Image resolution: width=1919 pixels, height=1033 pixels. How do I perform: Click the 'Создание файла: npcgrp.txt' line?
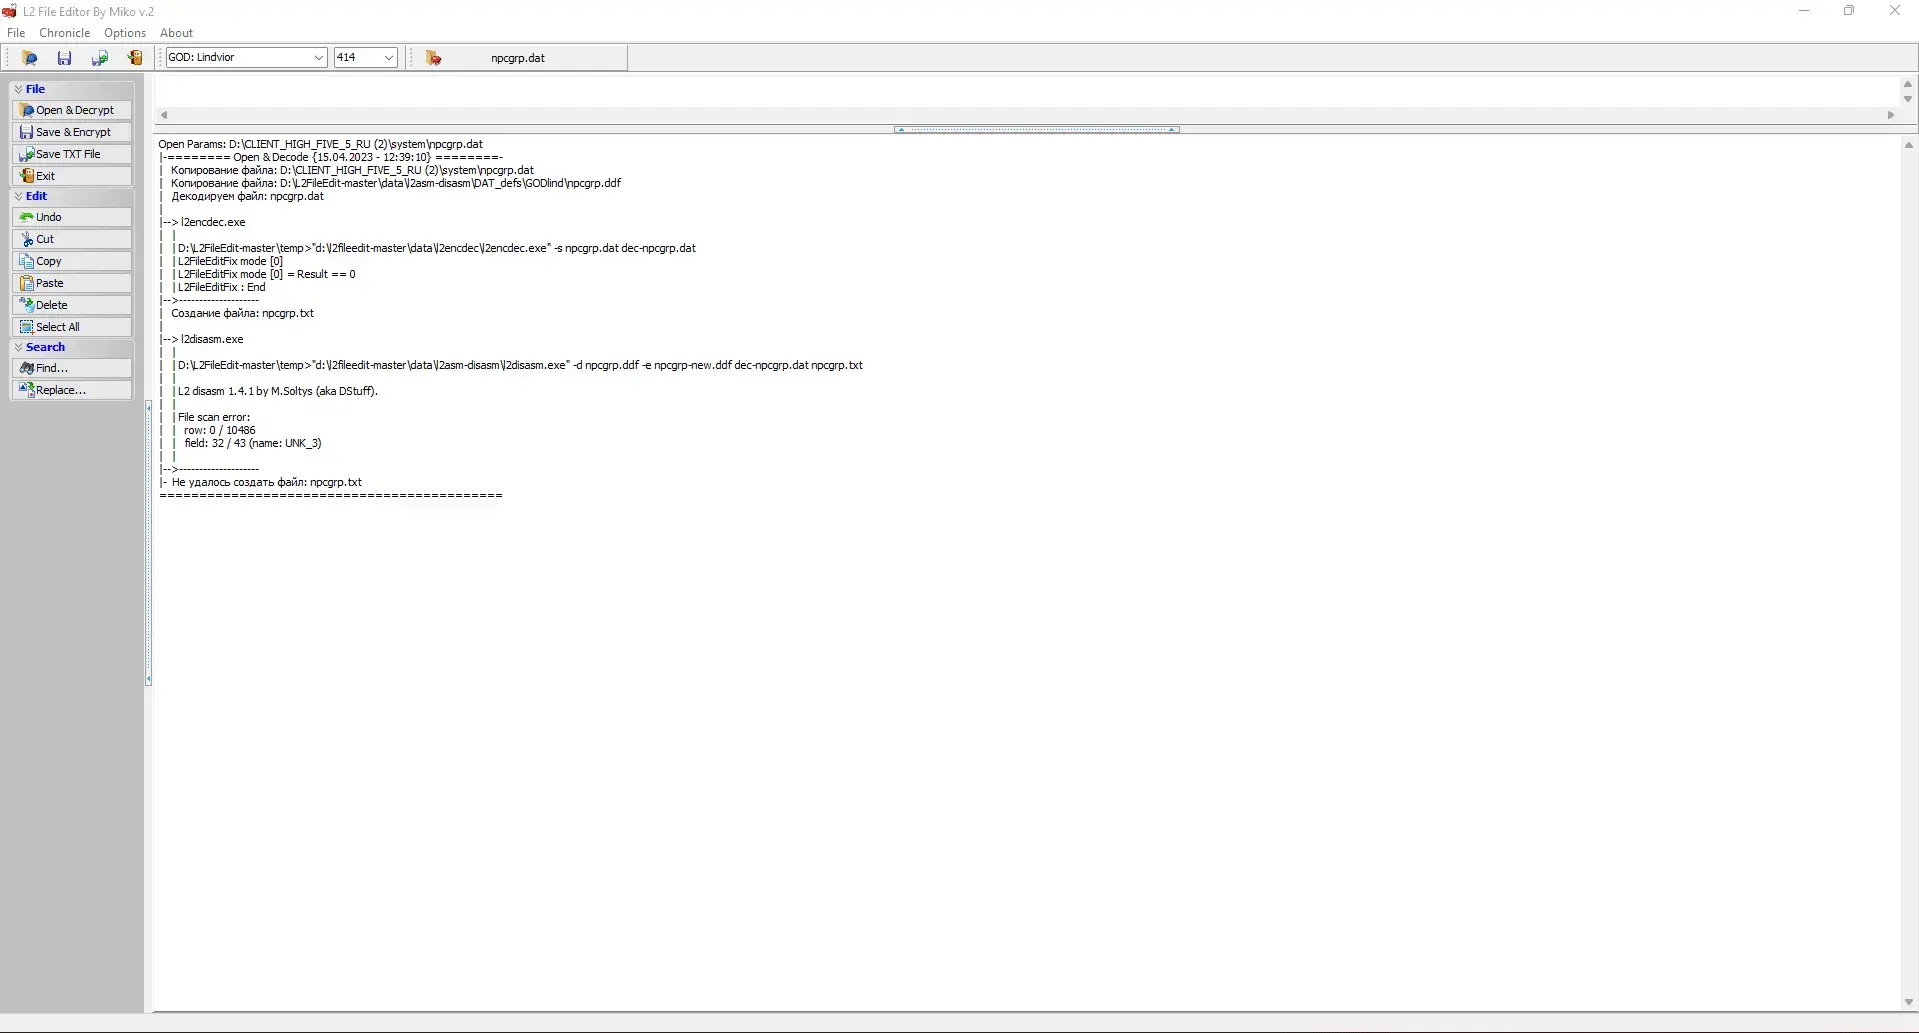click(242, 313)
